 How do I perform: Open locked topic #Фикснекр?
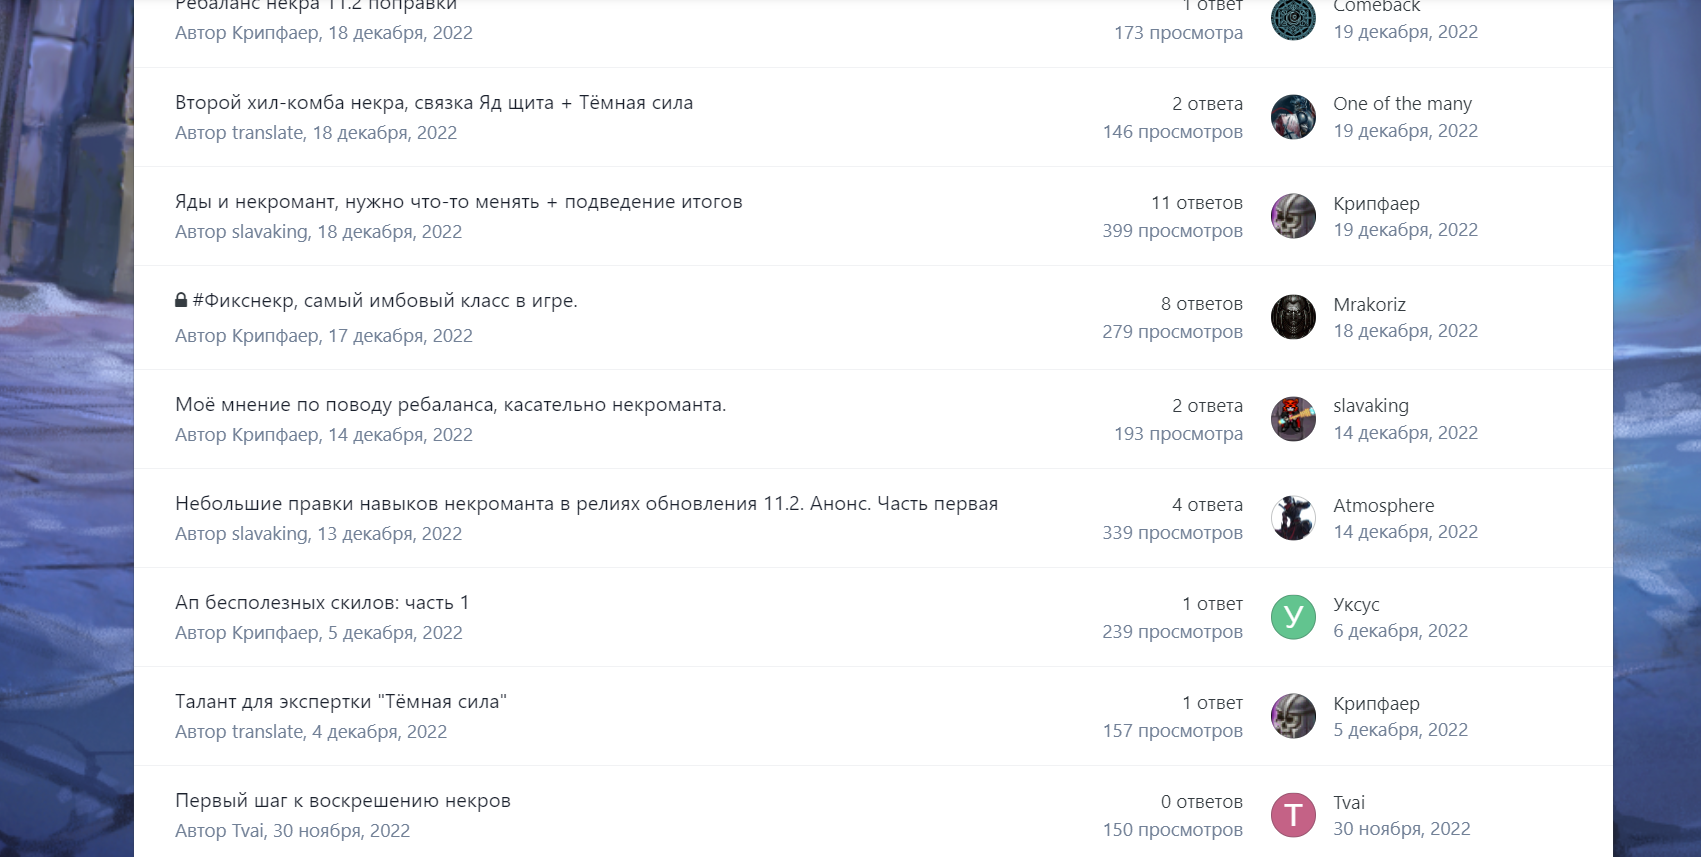click(x=385, y=301)
